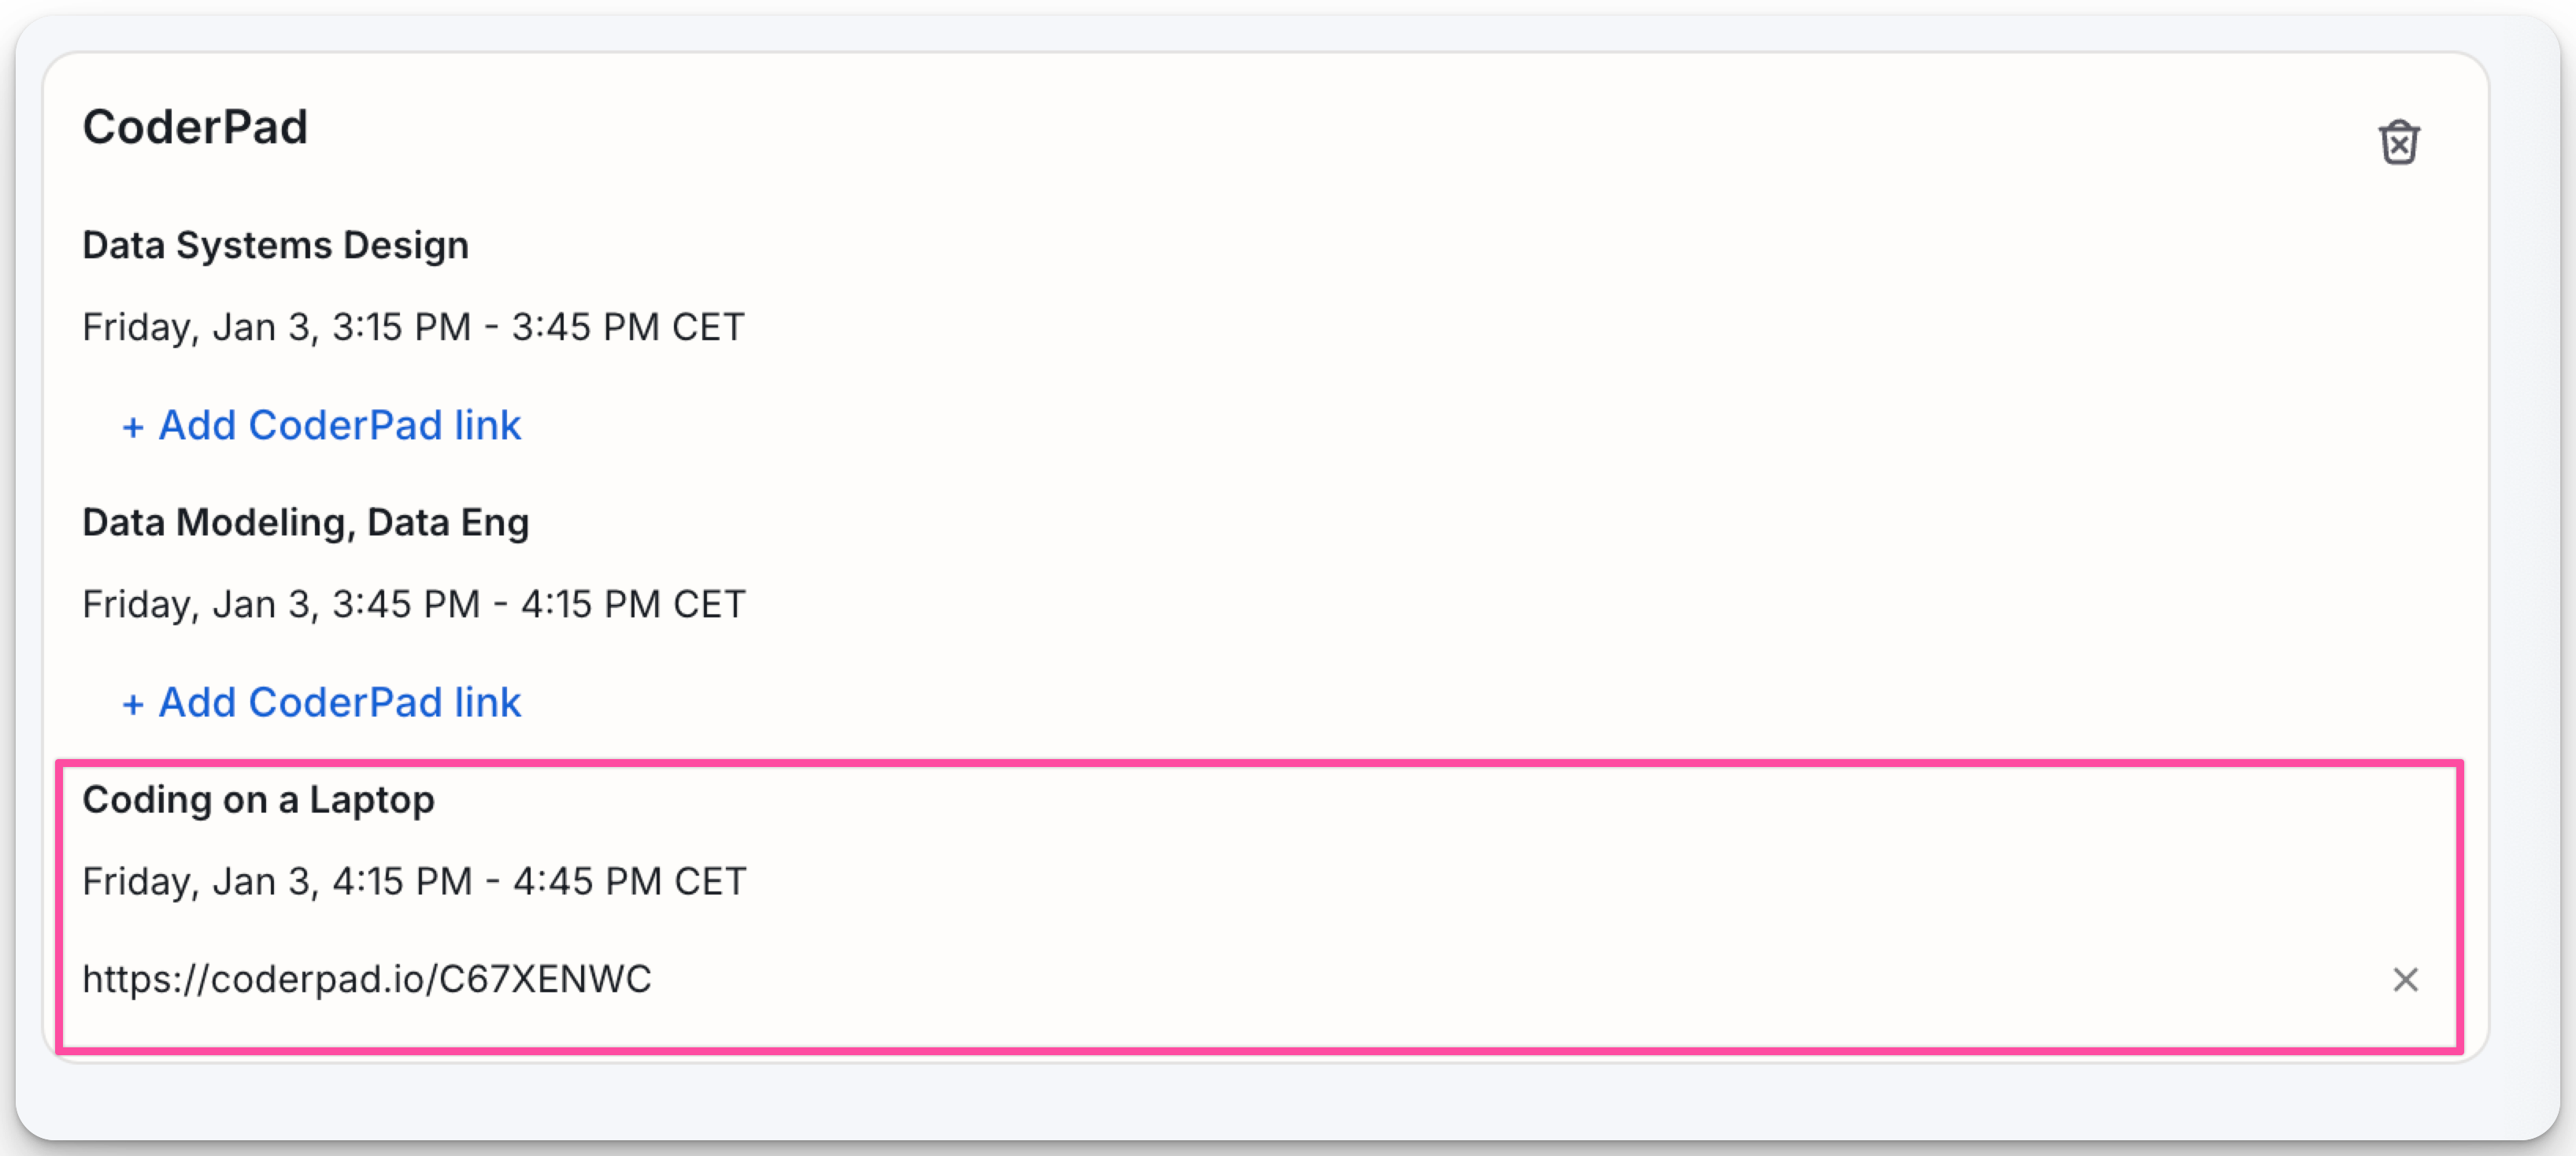Remove the coderpad.io/C67XENWC link with X

[2405, 980]
